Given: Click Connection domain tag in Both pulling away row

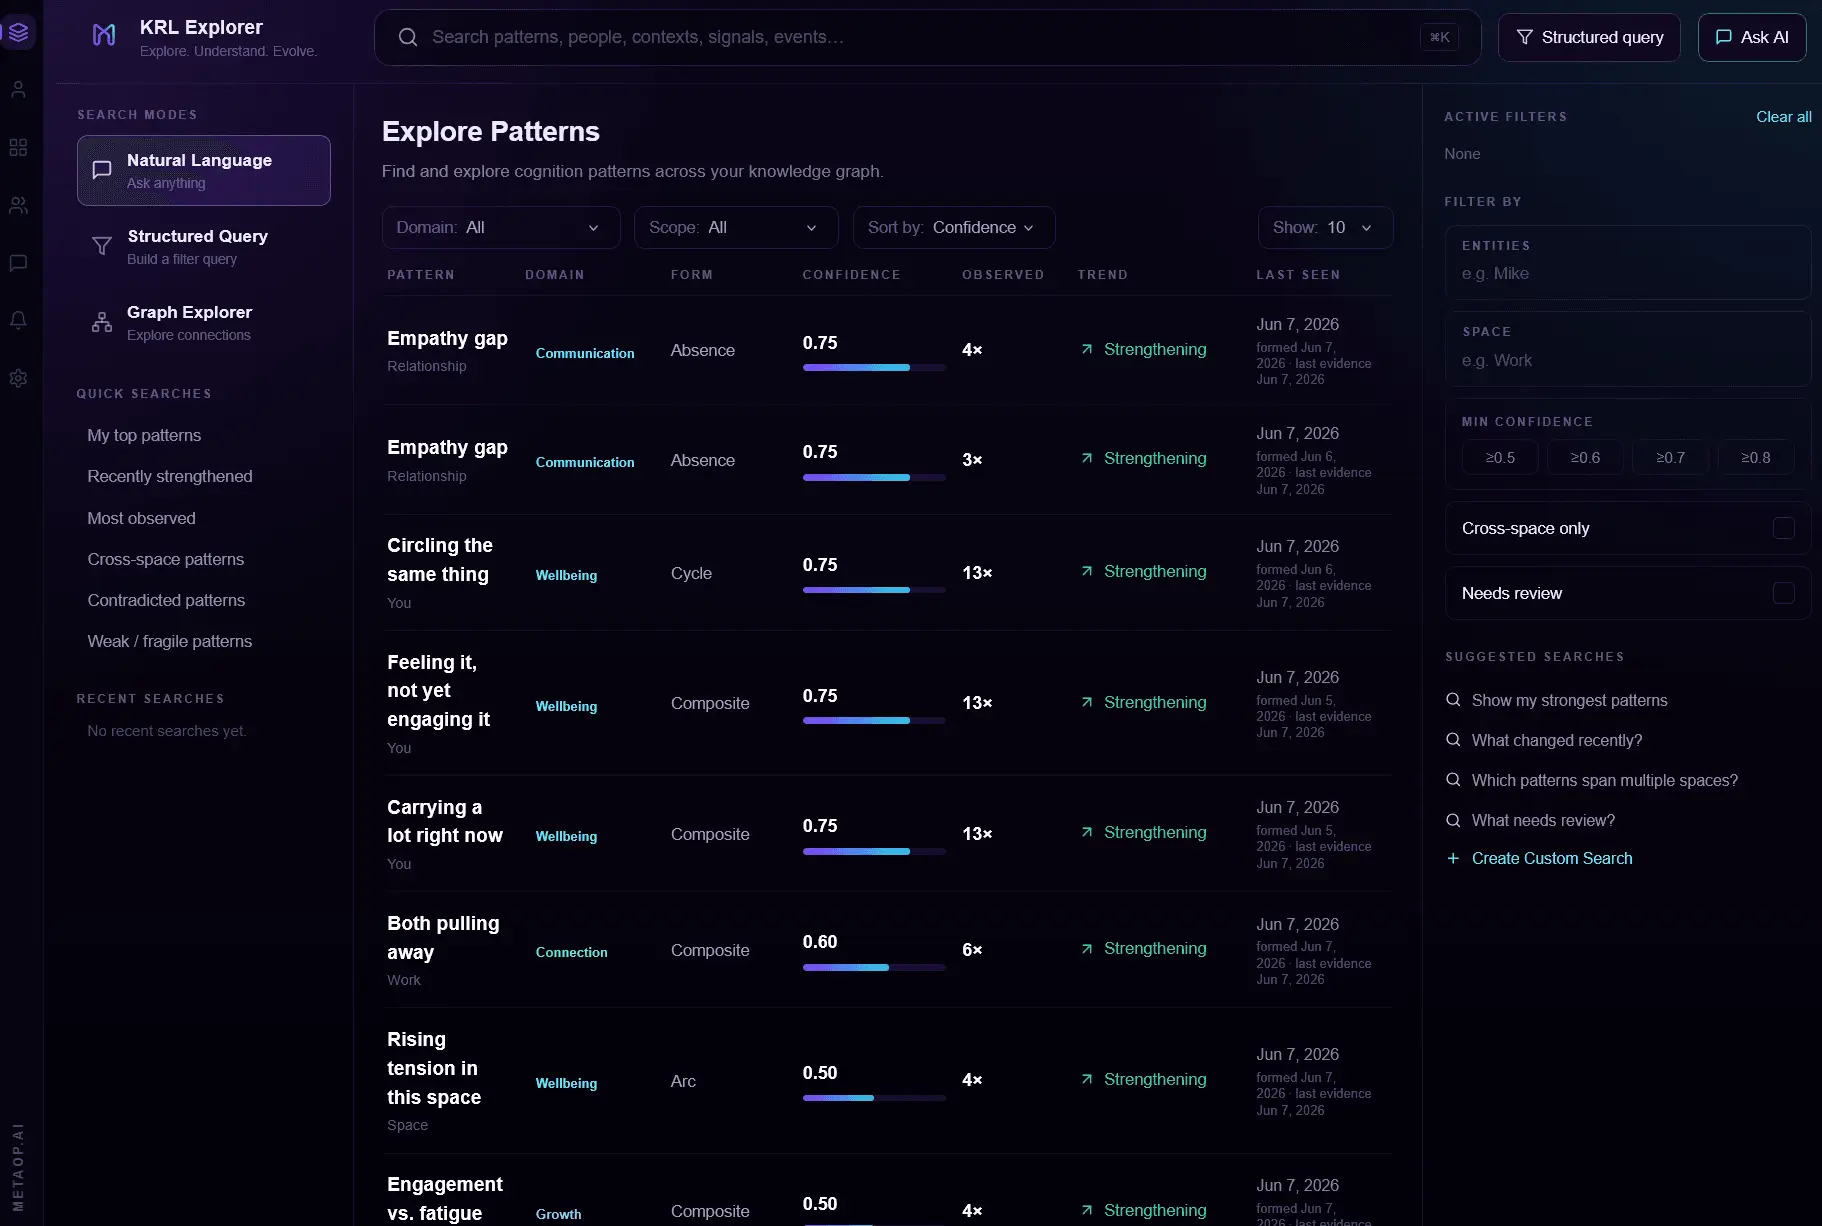Looking at the screenshot, I should [572, 952].
